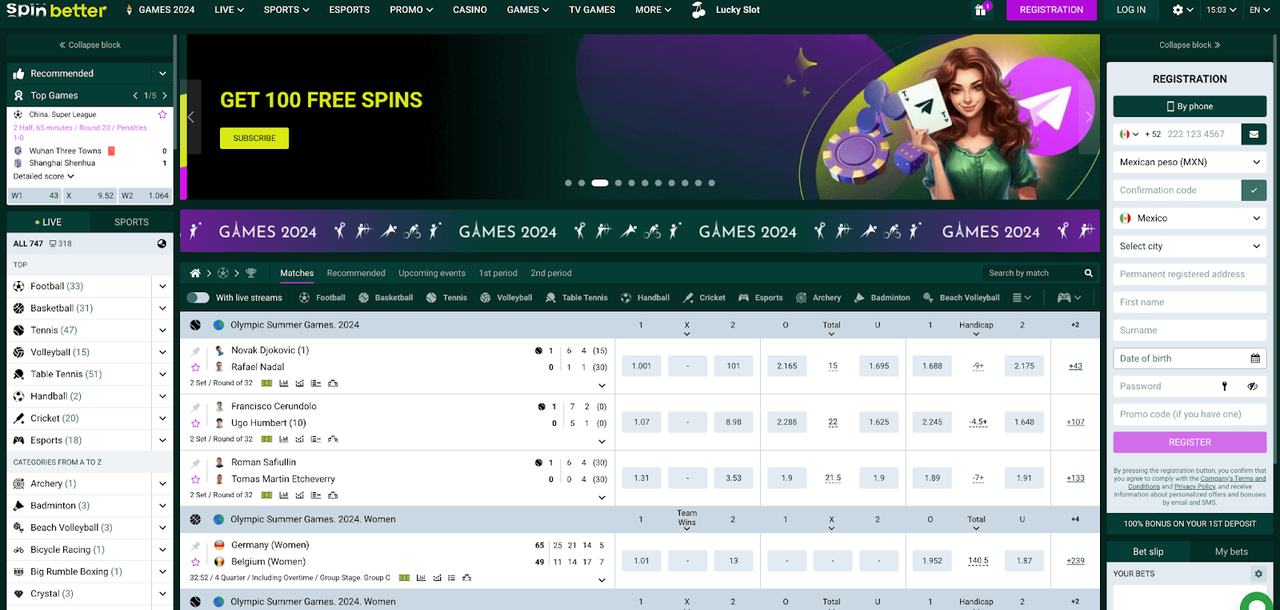Select By phone registration button
Image resolution: width=1280 pixels, height=610 pixels.
click(x=1190, y=106)
